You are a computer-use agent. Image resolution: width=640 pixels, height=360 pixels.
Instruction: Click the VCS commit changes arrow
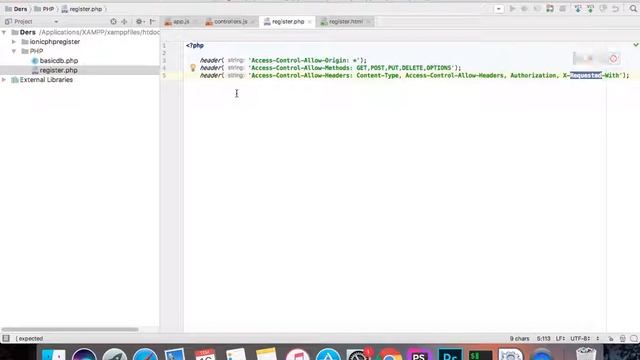click(590, 9)
